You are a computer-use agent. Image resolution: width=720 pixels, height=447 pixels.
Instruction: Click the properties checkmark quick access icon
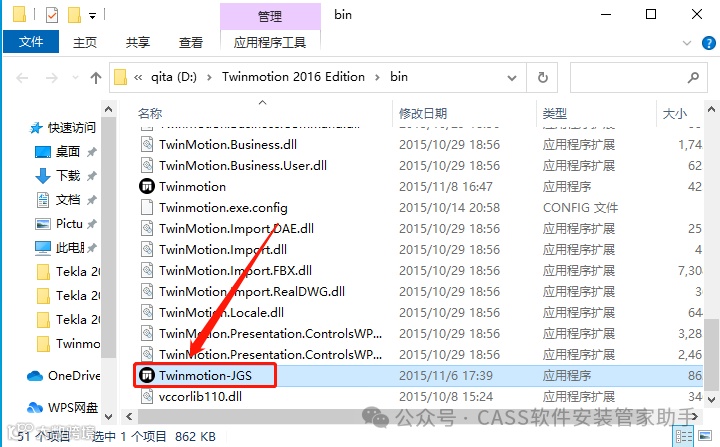pos(52,15)
